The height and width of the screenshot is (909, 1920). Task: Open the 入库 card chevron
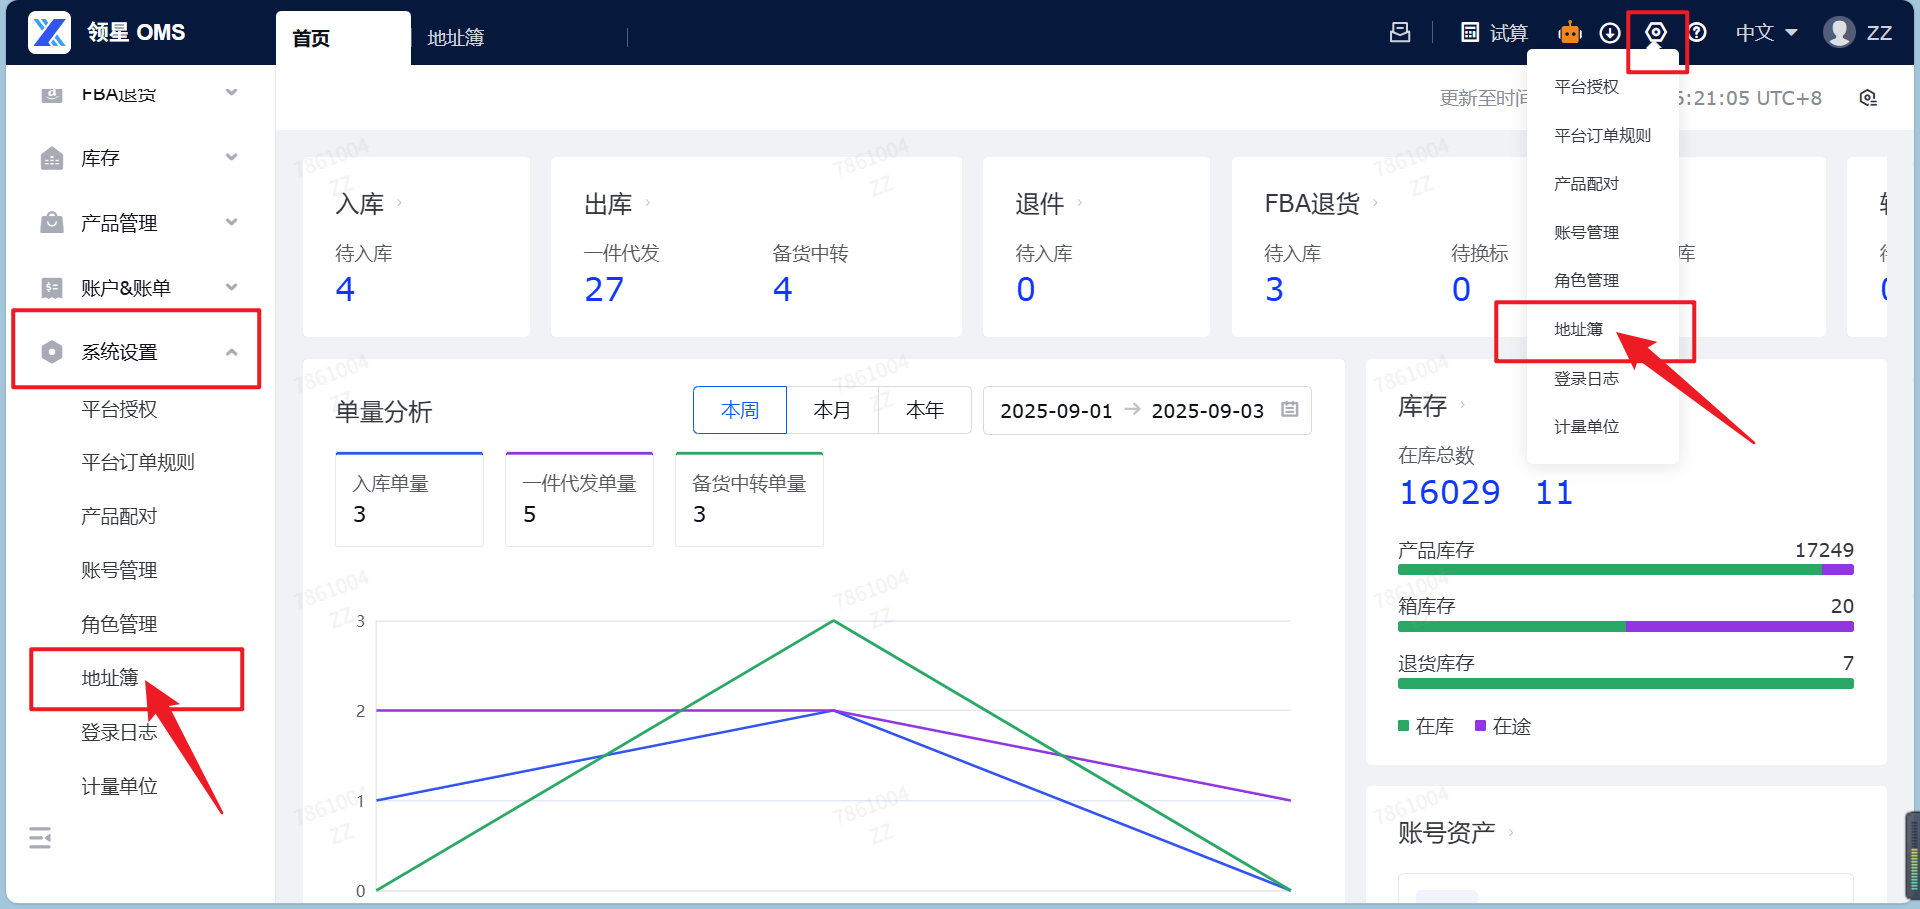pos(400,203)
